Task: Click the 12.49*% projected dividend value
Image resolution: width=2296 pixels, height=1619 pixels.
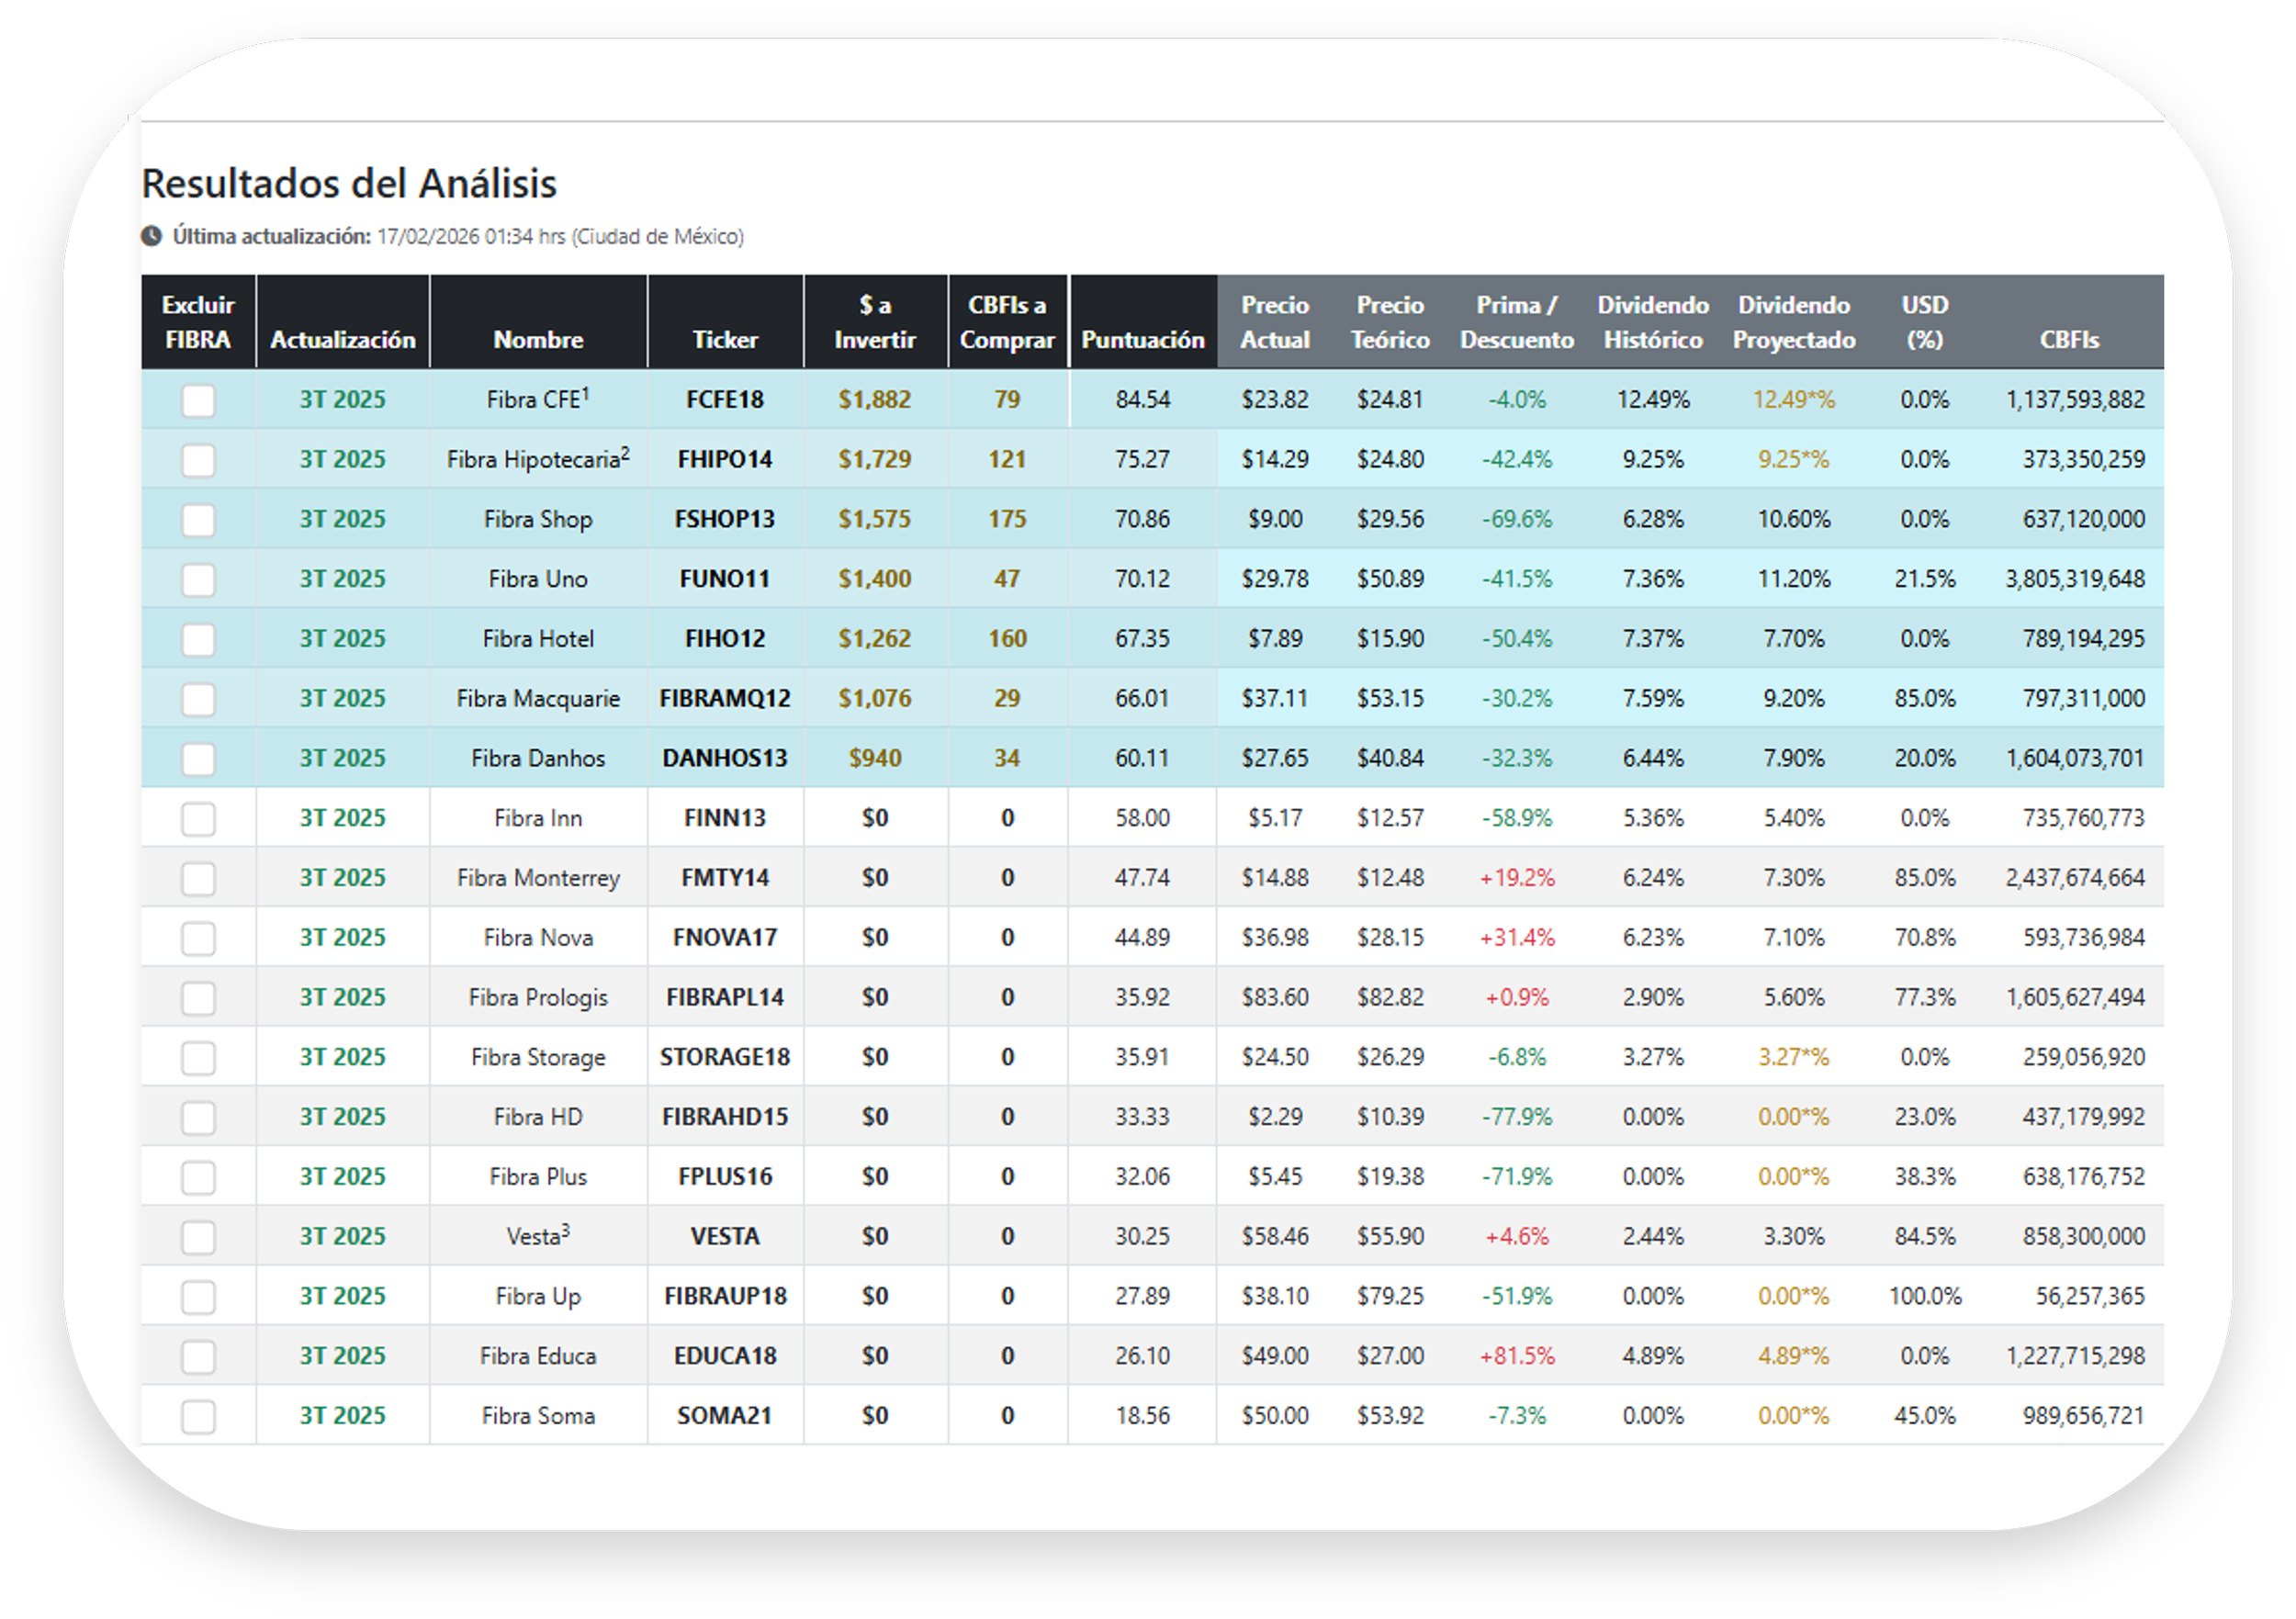Action: click(1793, 400)
